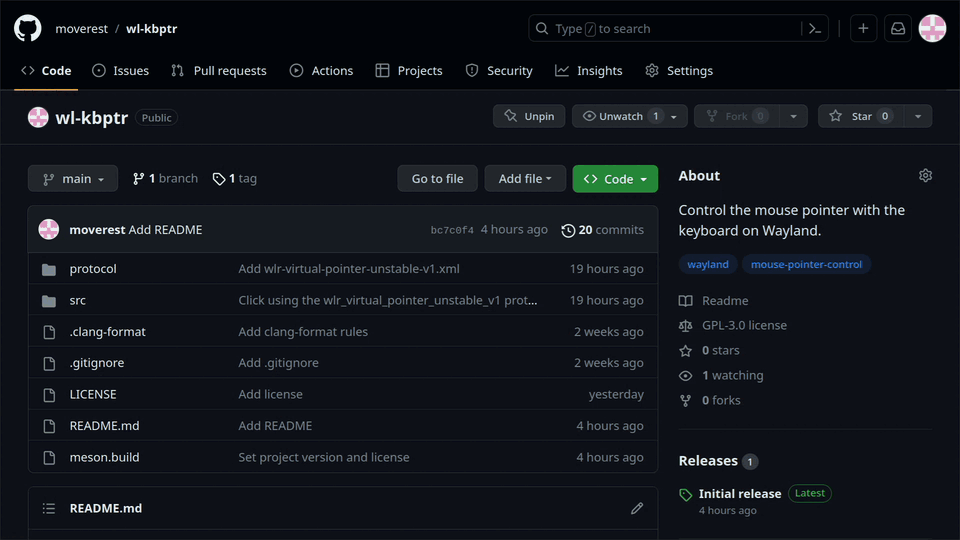
Task: Expand the Add file dropdown
Action: [525, 179]
